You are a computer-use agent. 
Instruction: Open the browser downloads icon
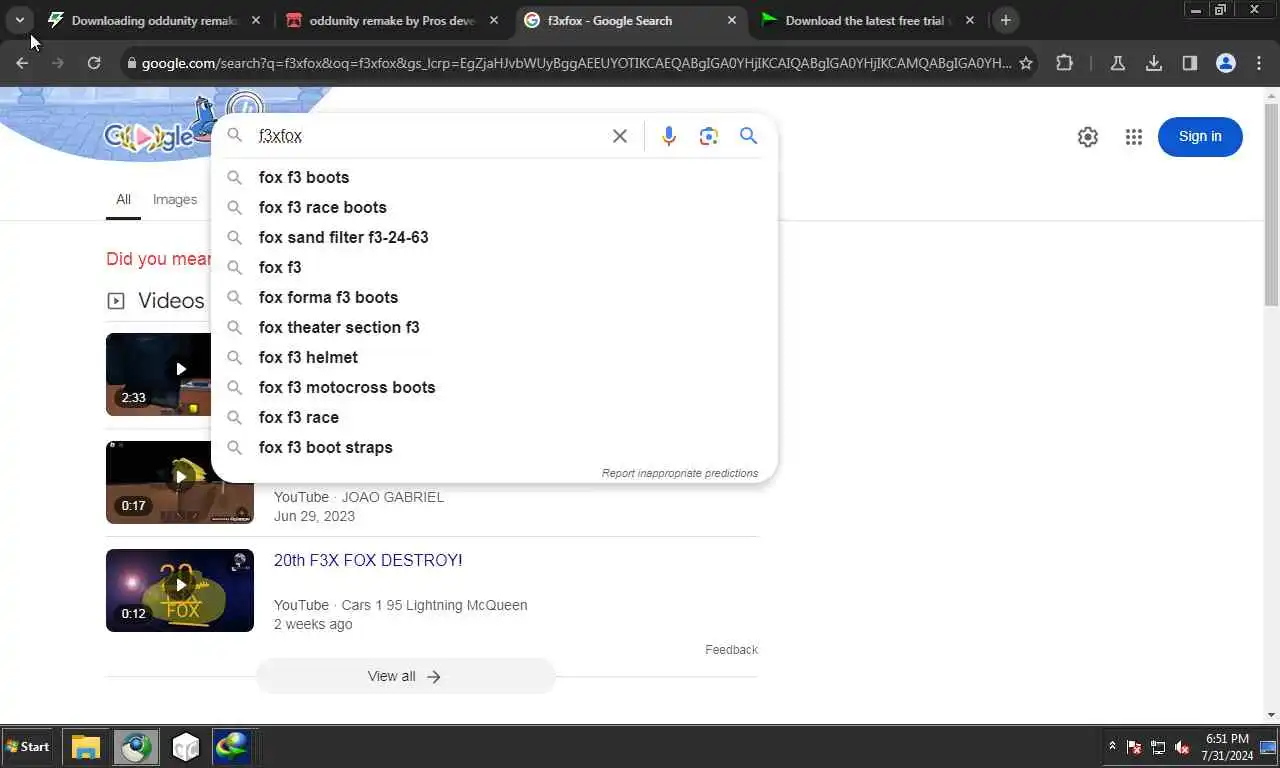click(1154, 63)
